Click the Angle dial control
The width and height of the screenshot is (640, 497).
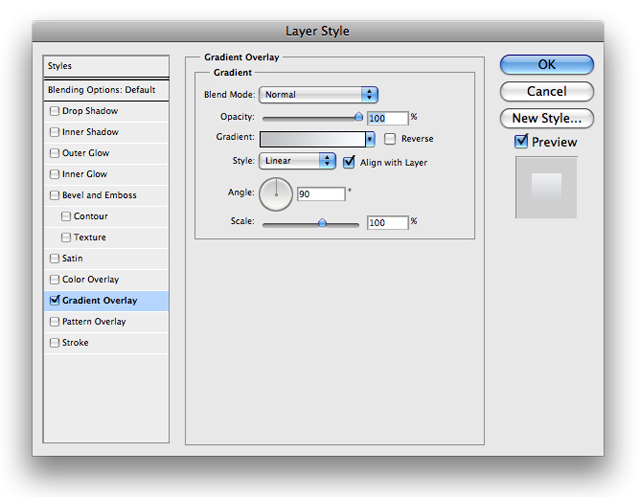276,194
